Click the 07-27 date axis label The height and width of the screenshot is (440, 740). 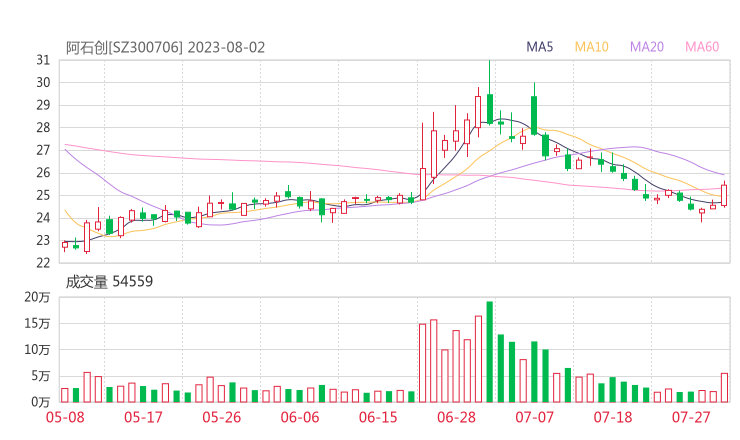tap(691, 417)
